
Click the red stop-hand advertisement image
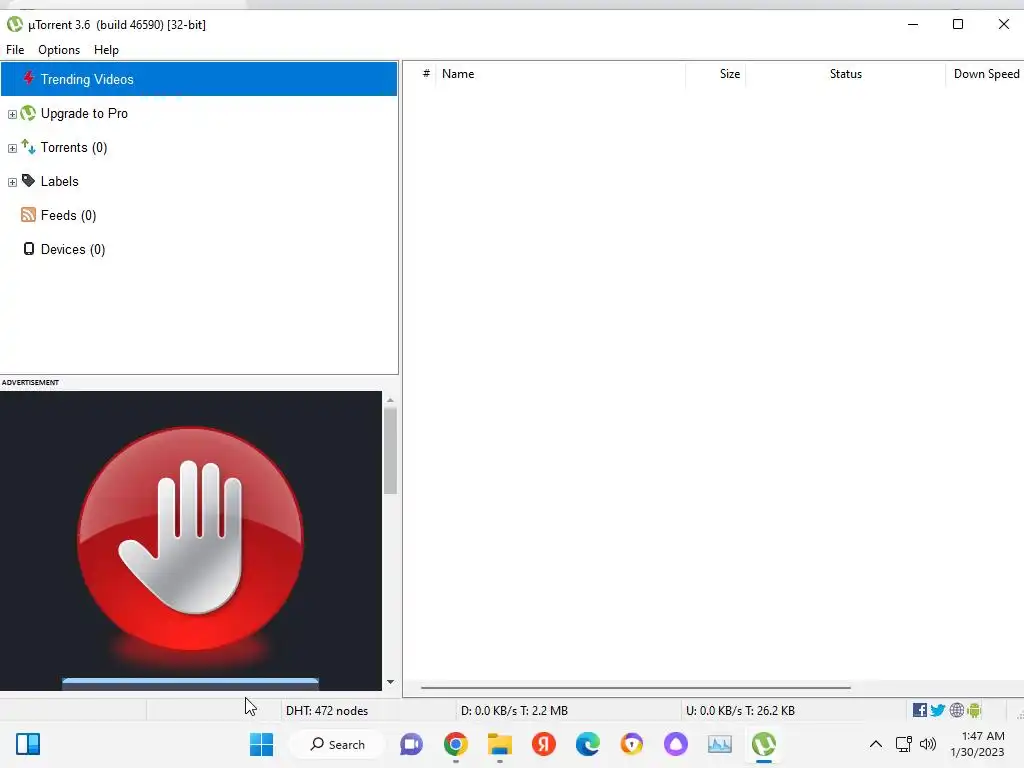tap(190, 539)
